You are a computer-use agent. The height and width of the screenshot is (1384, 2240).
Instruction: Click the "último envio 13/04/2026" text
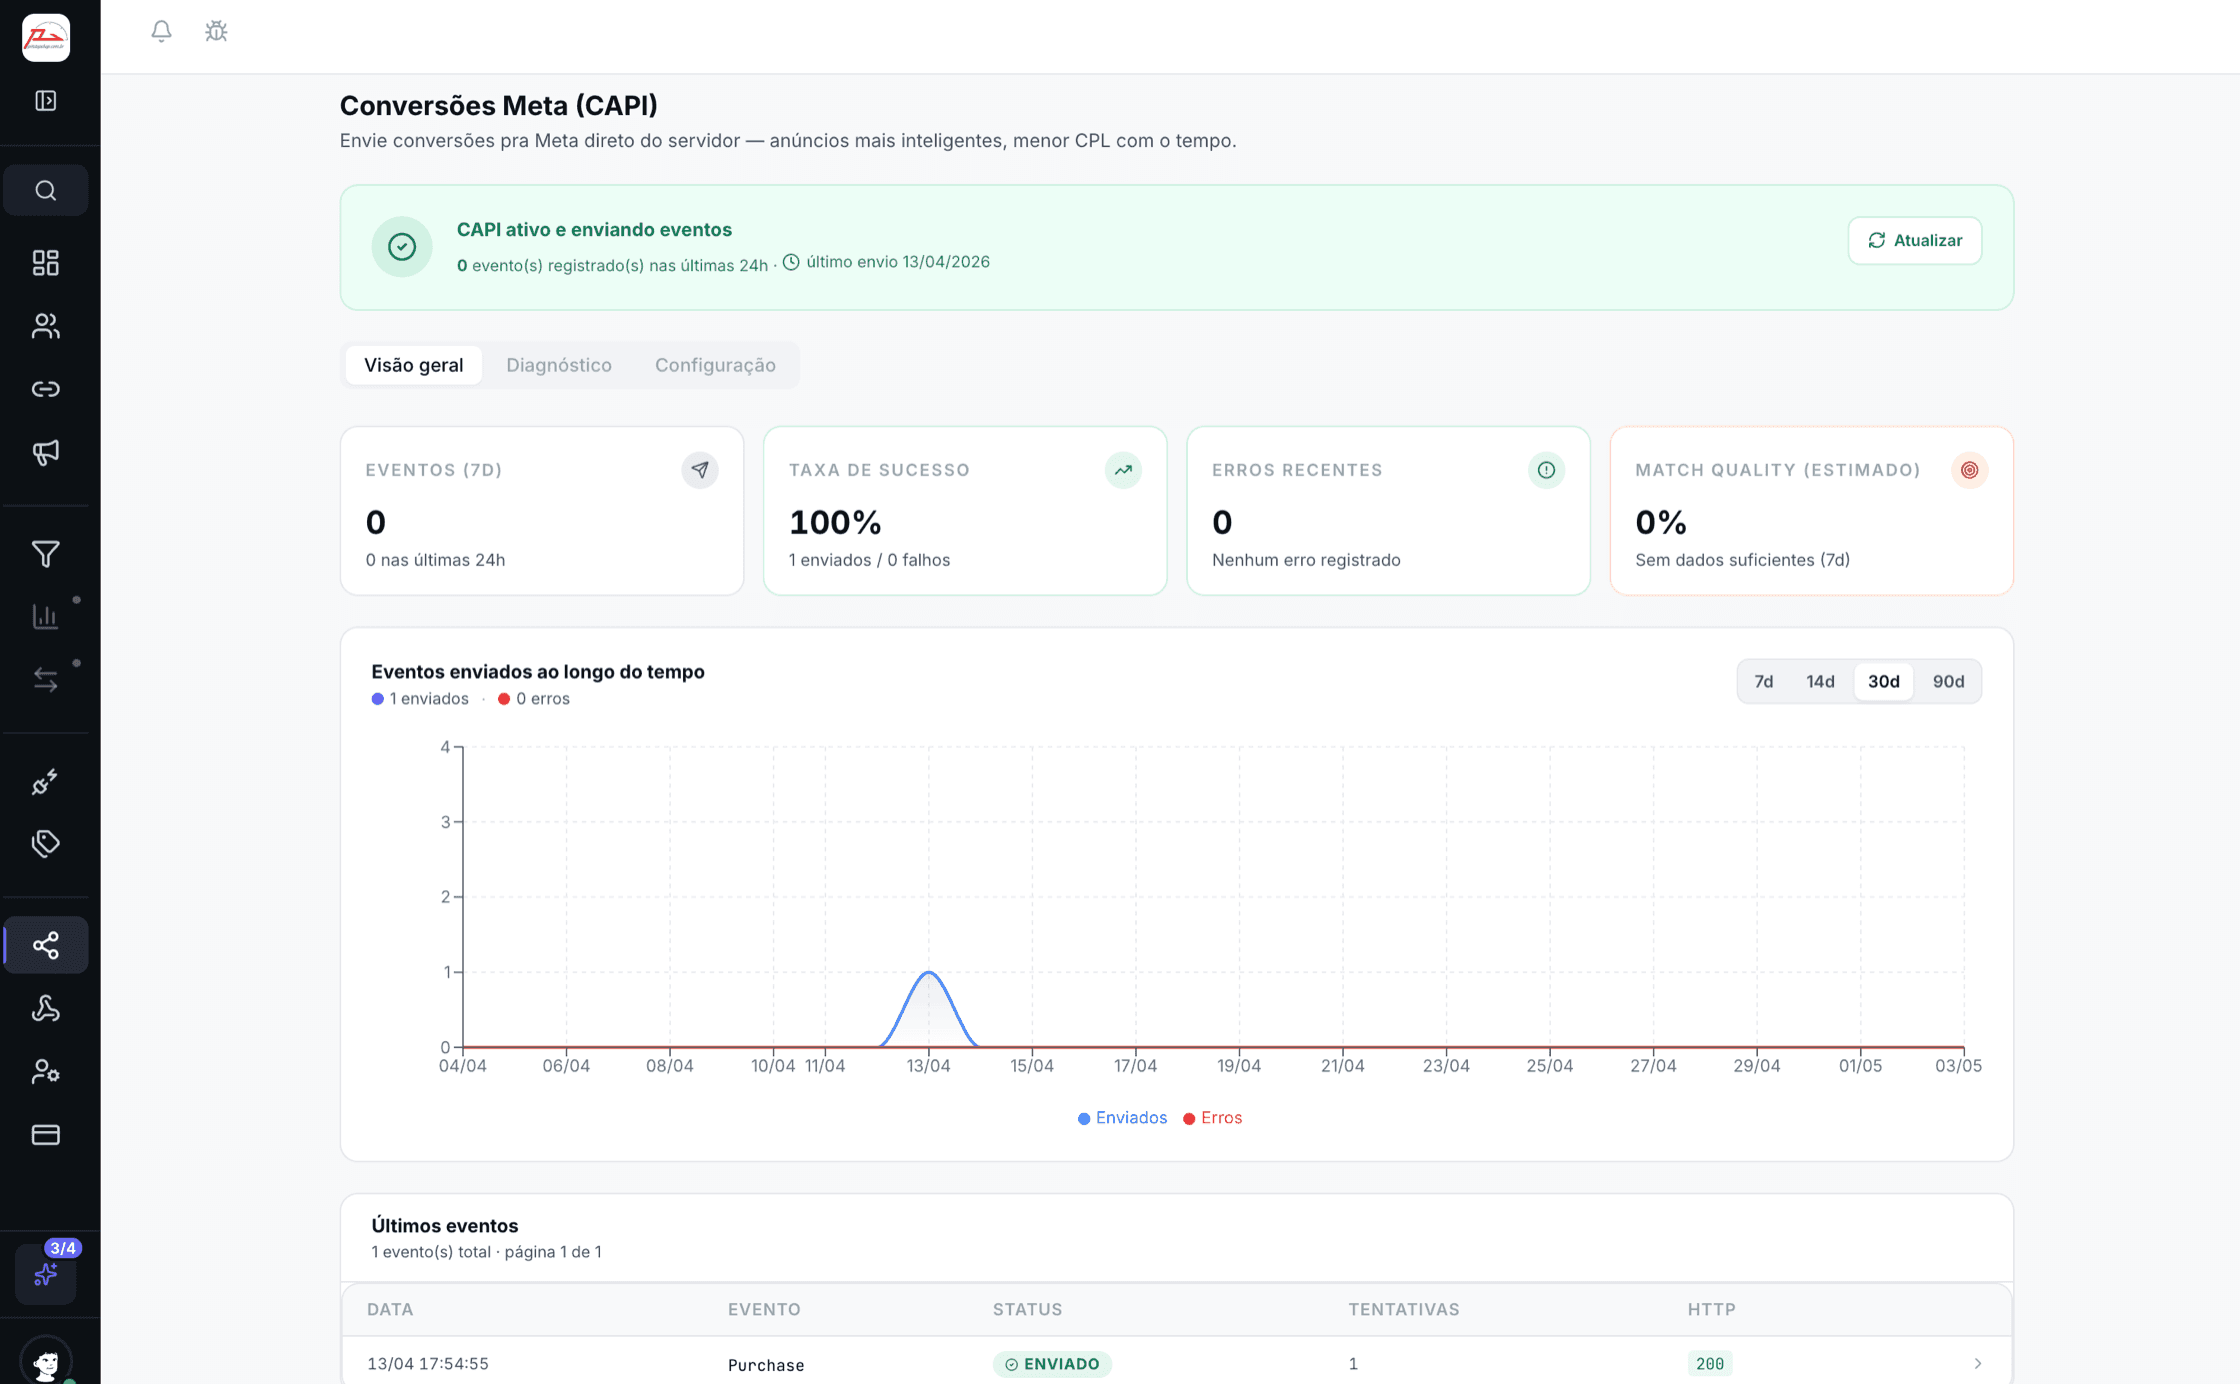tap(897, 262)
